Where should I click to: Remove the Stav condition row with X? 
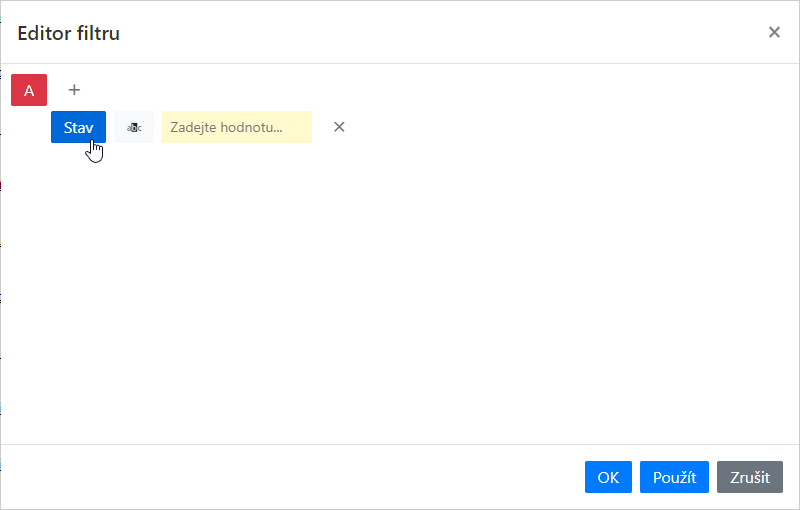click(x=339, y=127)
